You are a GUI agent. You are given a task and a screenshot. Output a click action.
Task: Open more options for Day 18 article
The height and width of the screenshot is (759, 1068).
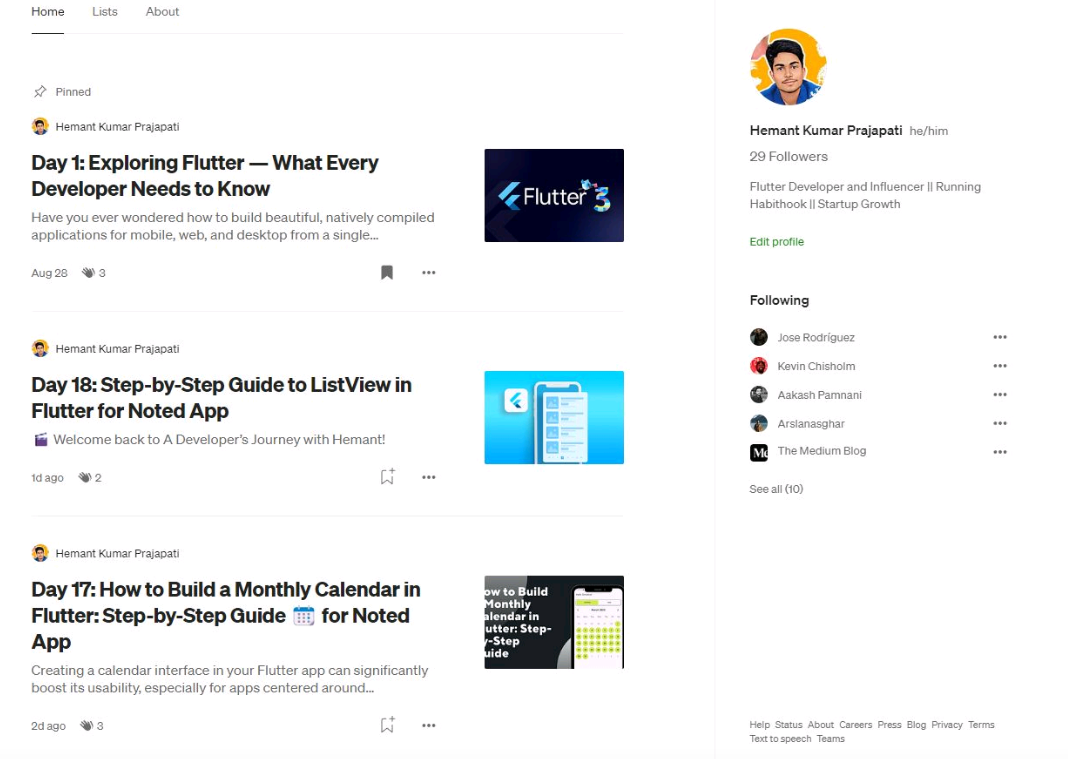coord(428,477)
